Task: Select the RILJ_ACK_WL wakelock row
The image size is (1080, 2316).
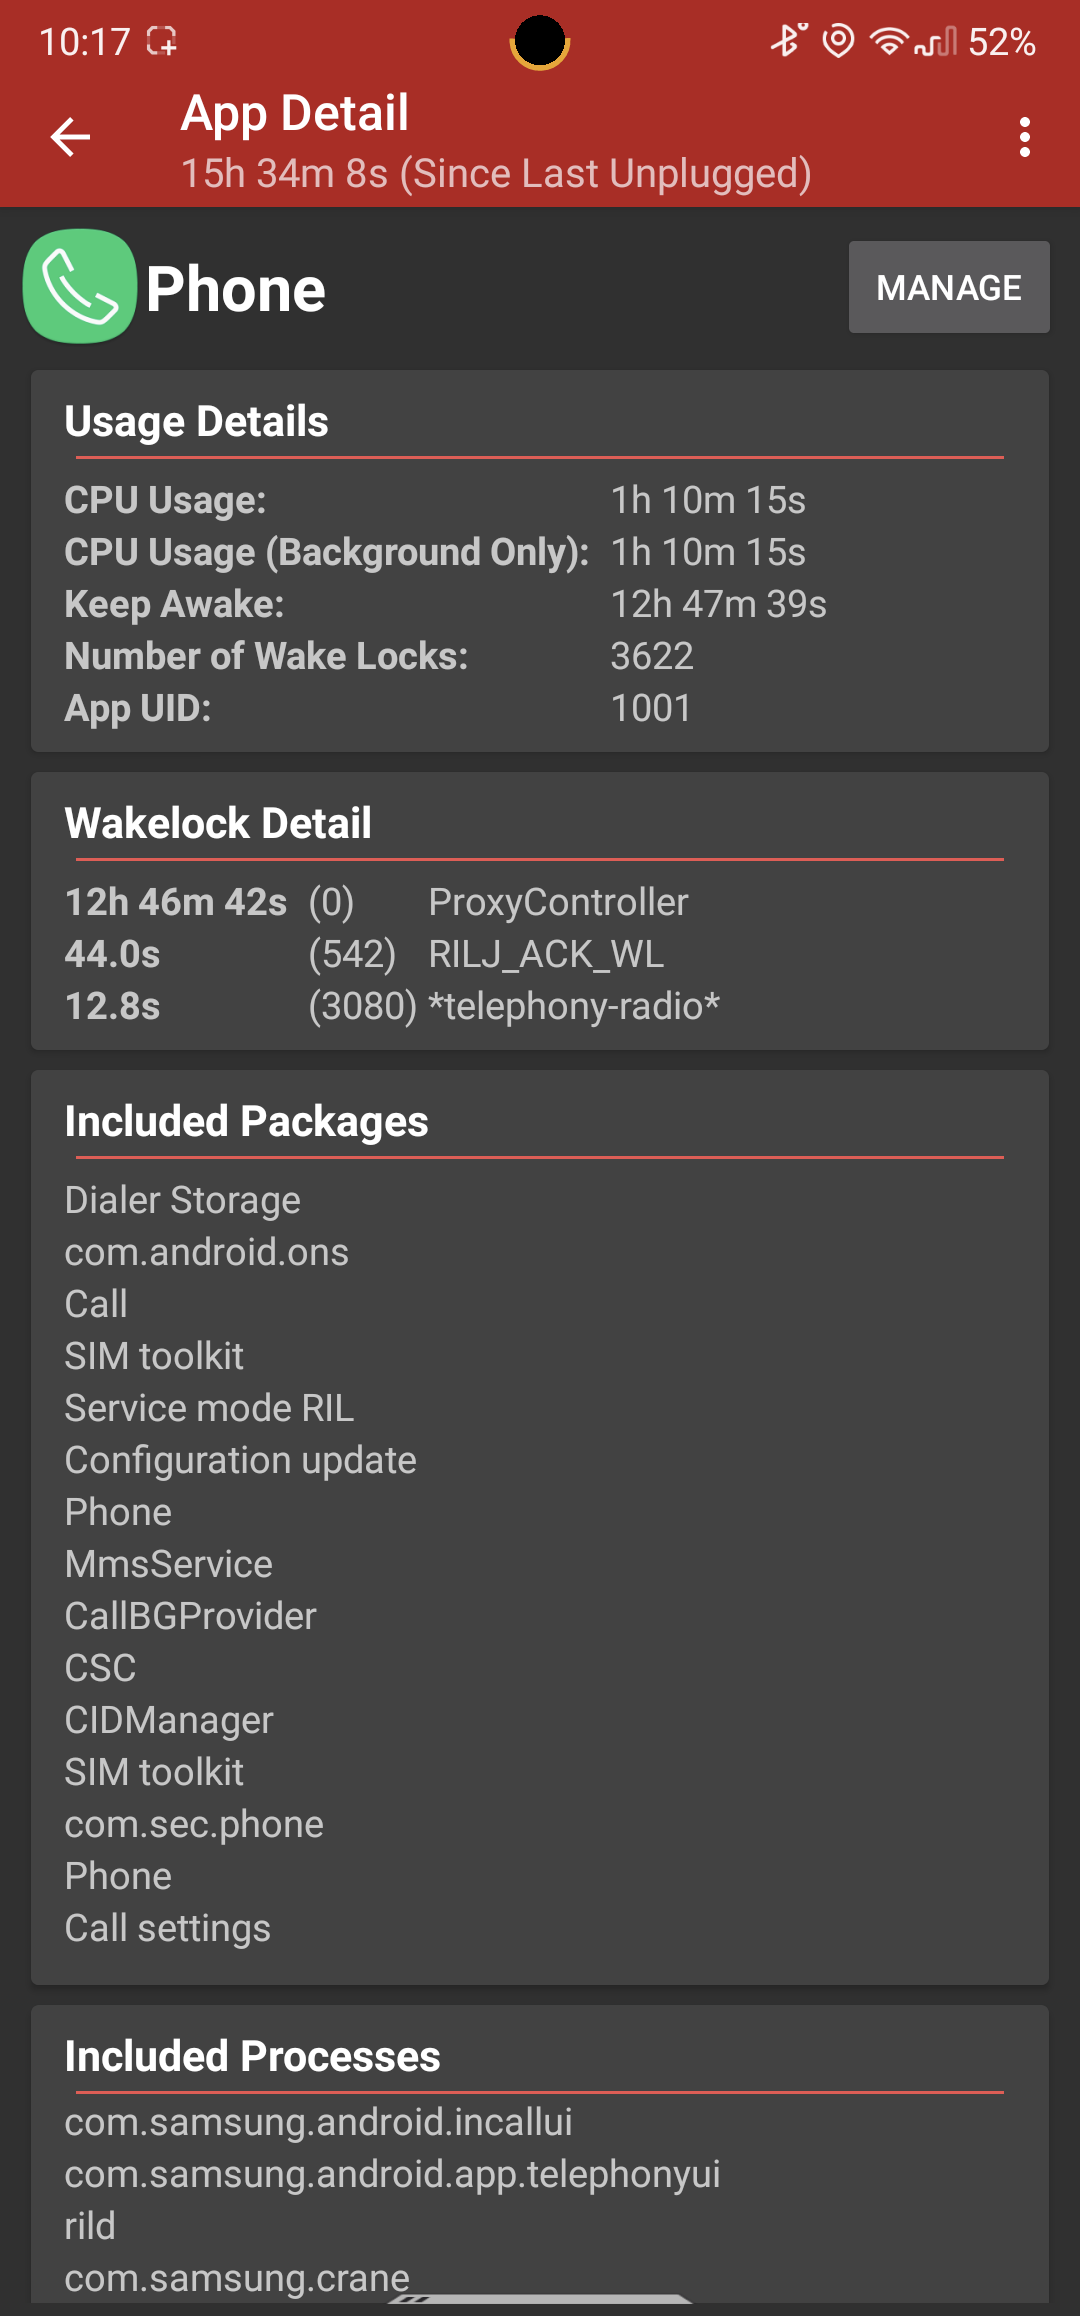Action: [x=546, y=954]
